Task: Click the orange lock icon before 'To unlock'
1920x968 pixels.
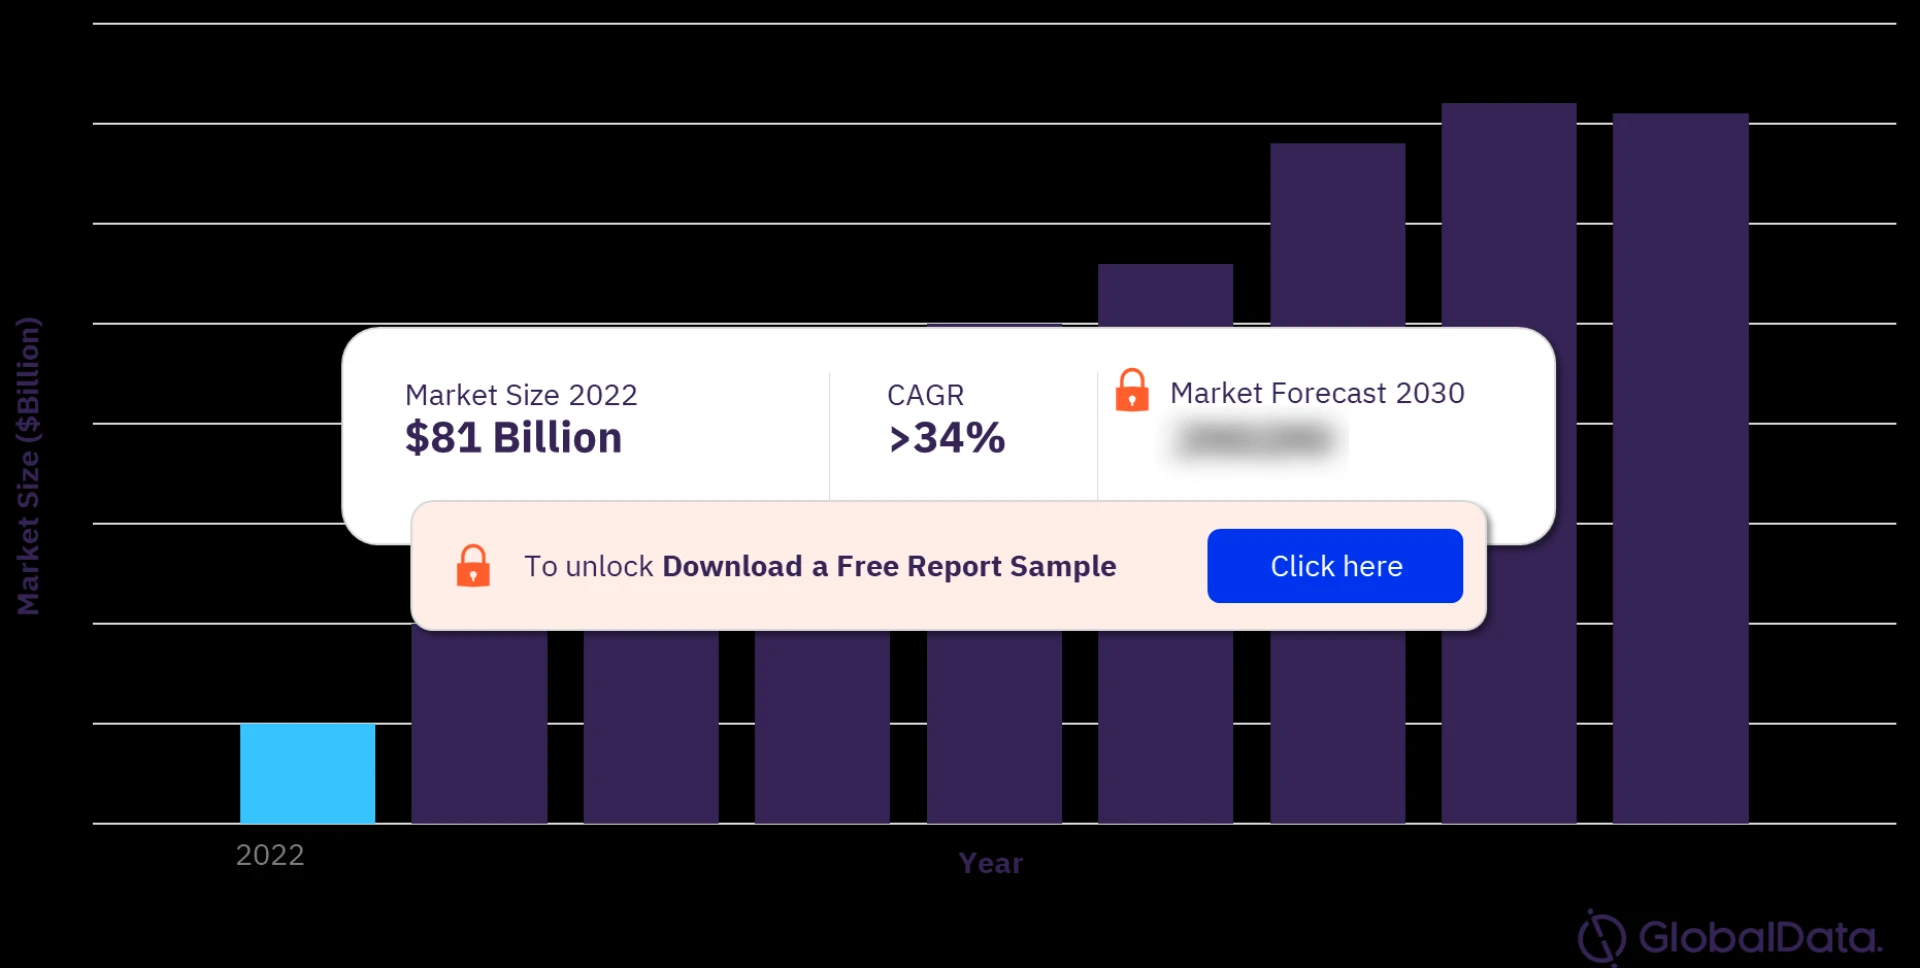Action: [x=473, y=566]
